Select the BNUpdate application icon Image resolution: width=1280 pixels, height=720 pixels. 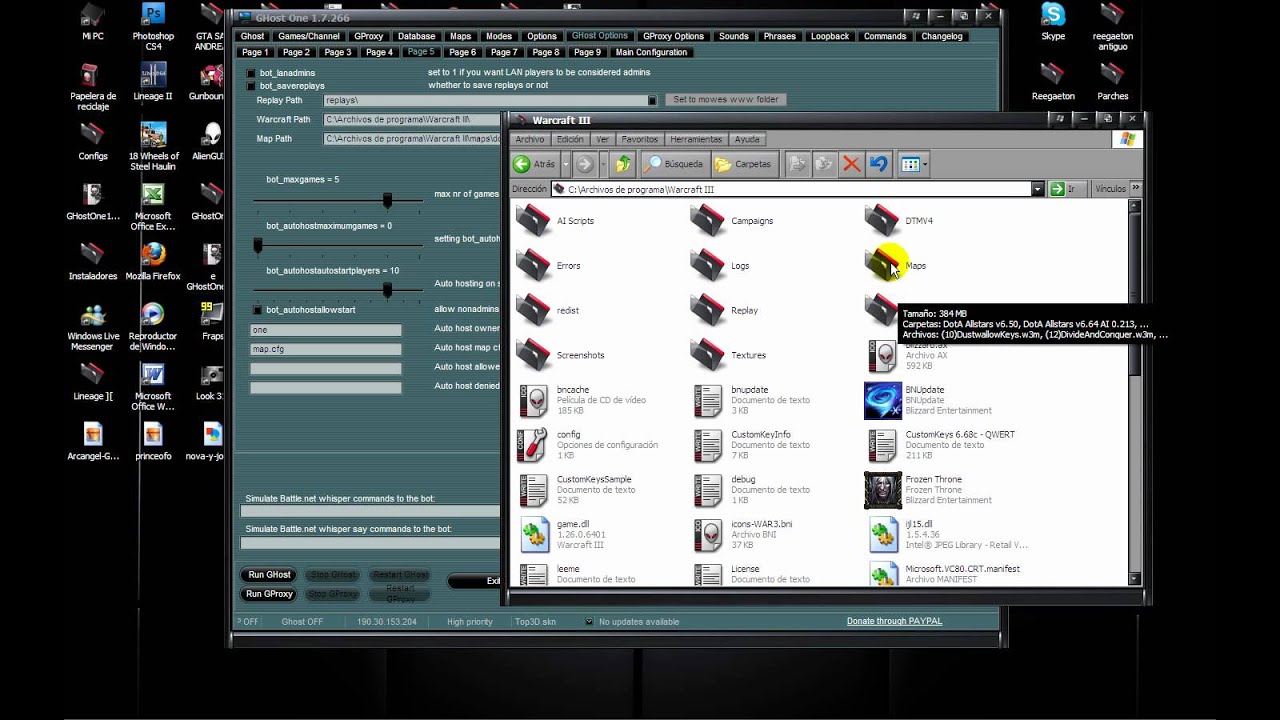(x=883, y=400)
